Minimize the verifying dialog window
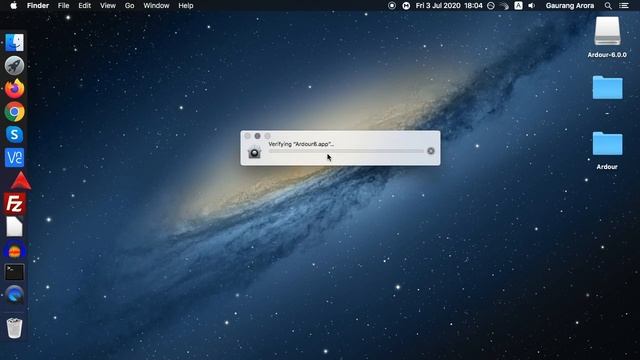 [x=257, y=136]
